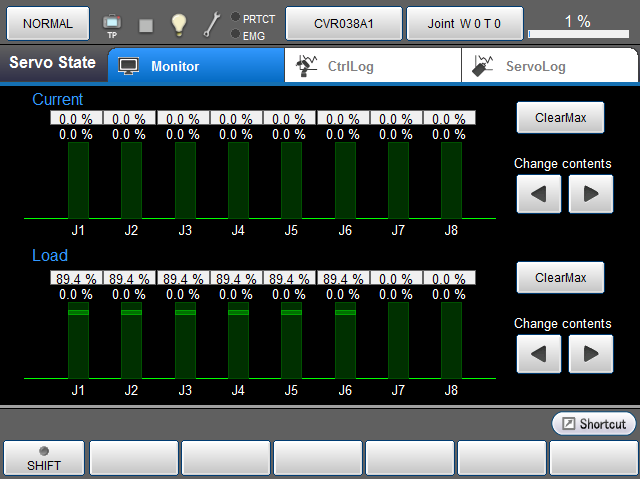Show previous contents for Current graph
640x479 pixels.
[x=539, y=194]
